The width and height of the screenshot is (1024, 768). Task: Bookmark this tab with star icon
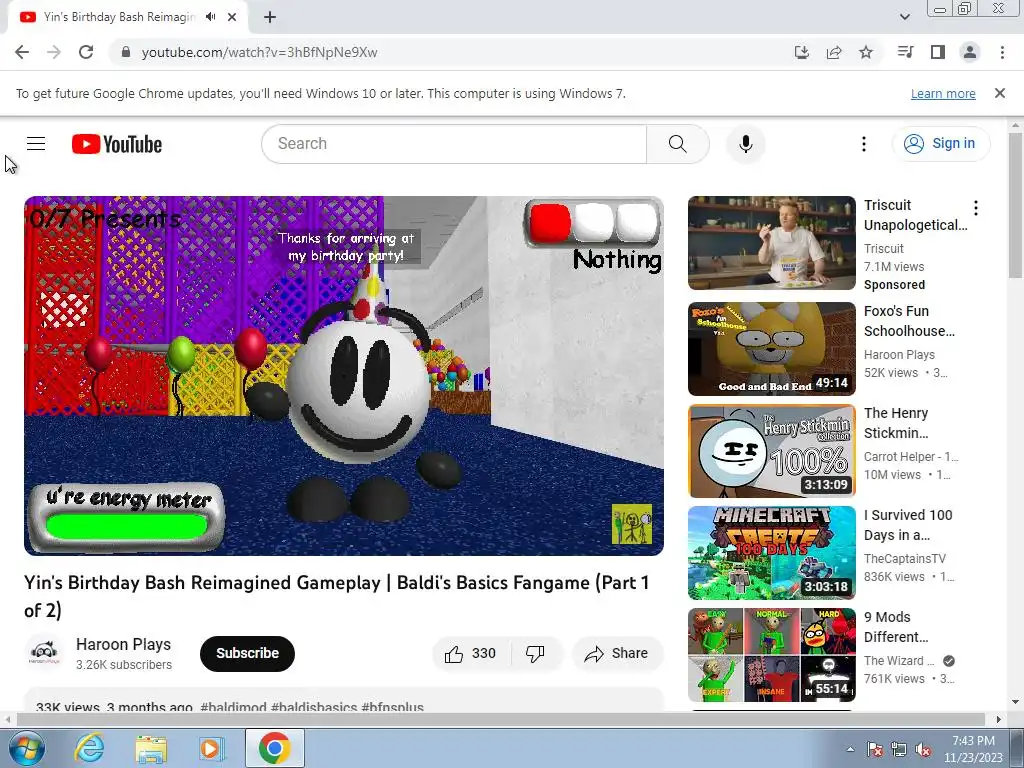coord(866,52)
